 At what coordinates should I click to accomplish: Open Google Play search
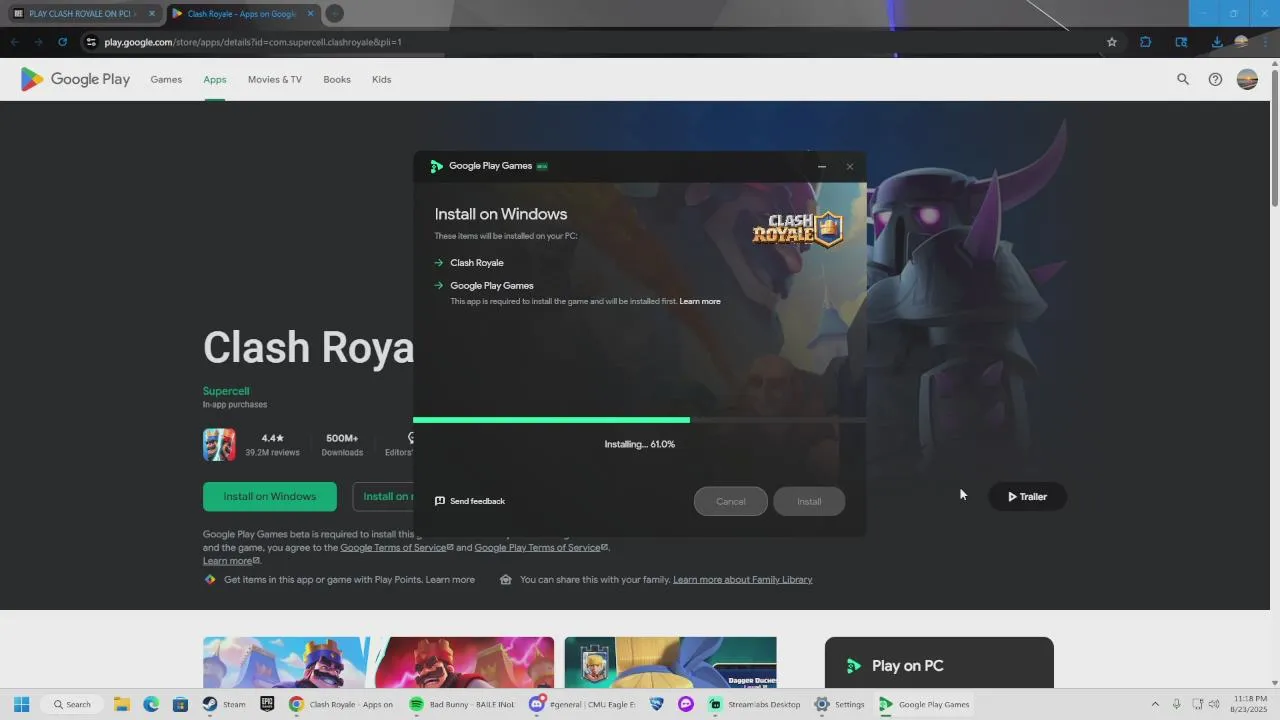[x=1183, y=80]
